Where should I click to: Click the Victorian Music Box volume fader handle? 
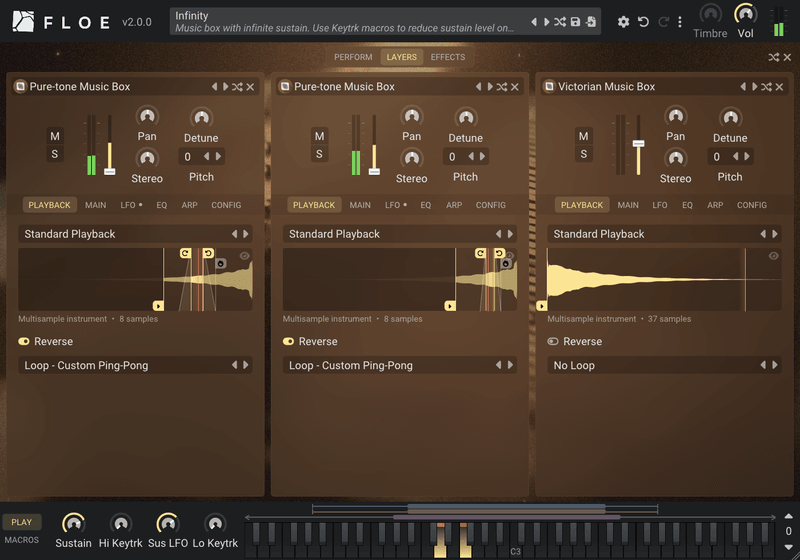coord(638,144)
